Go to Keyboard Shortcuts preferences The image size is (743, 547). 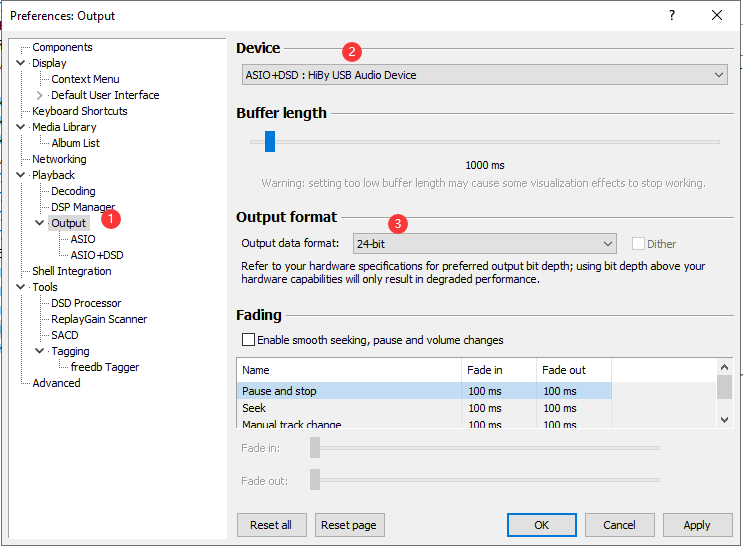coord(80,111)
